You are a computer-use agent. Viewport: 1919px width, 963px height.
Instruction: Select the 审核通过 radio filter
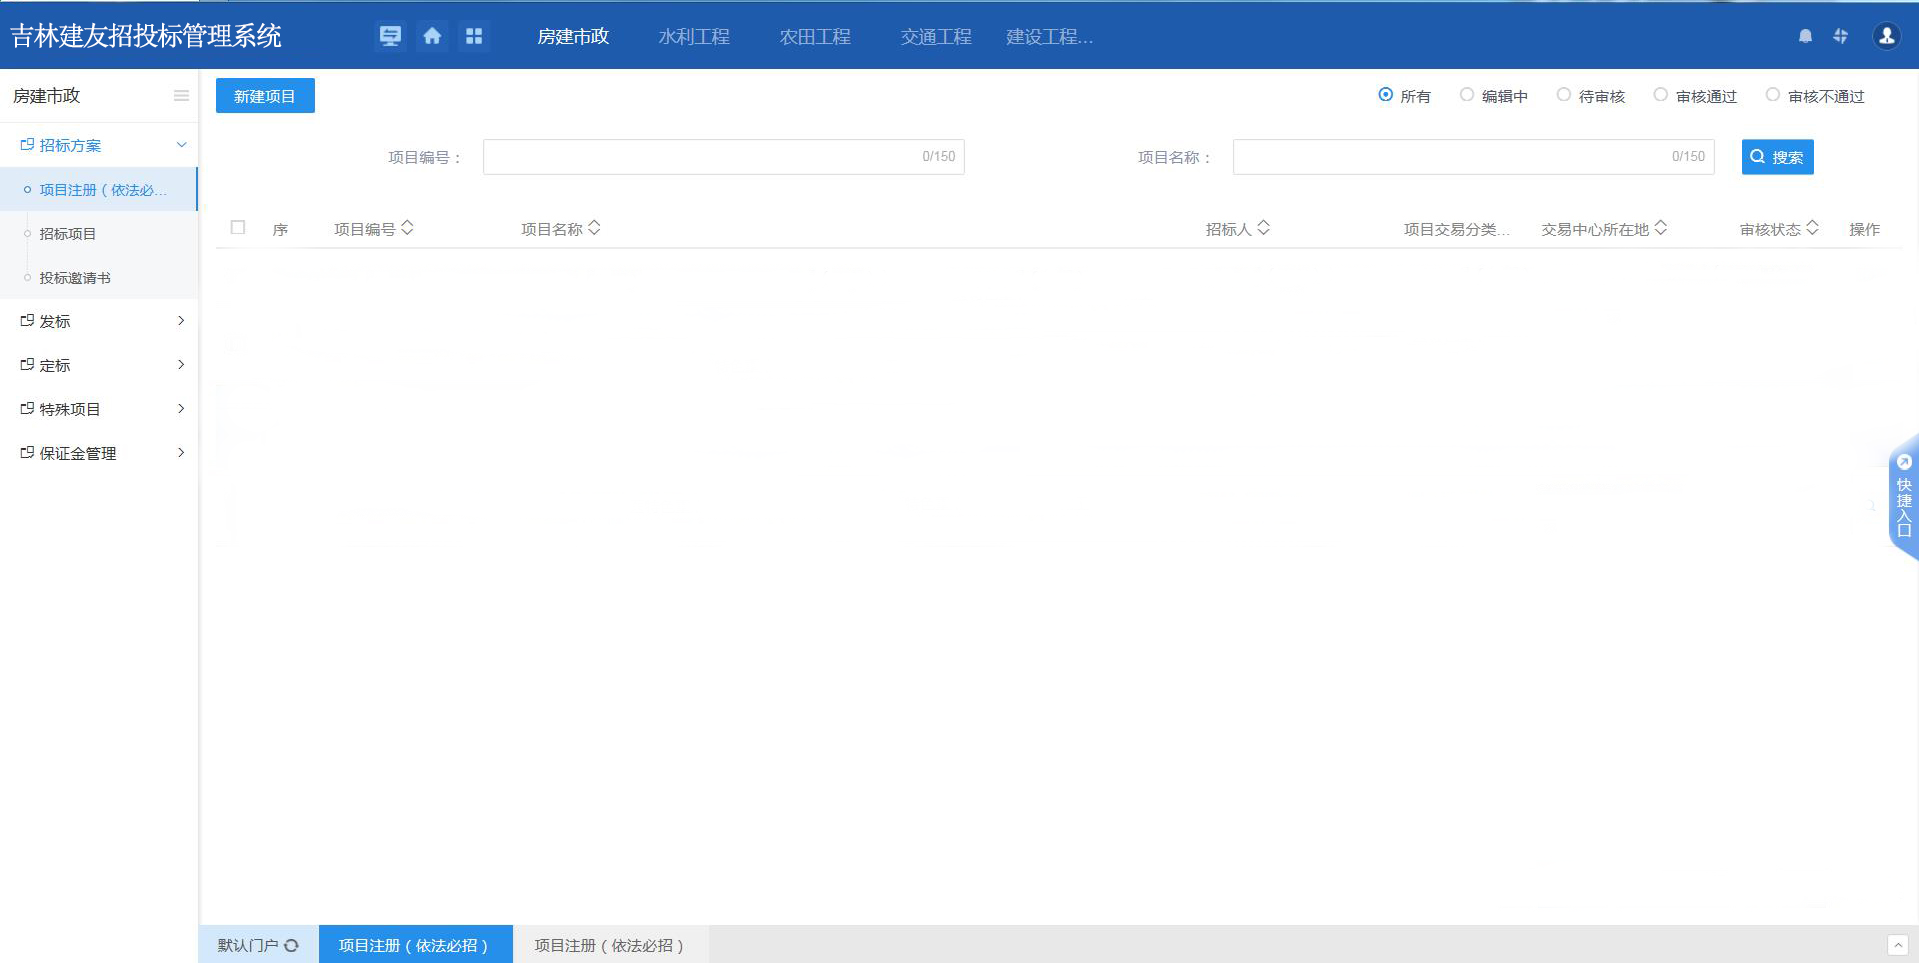1660,95
